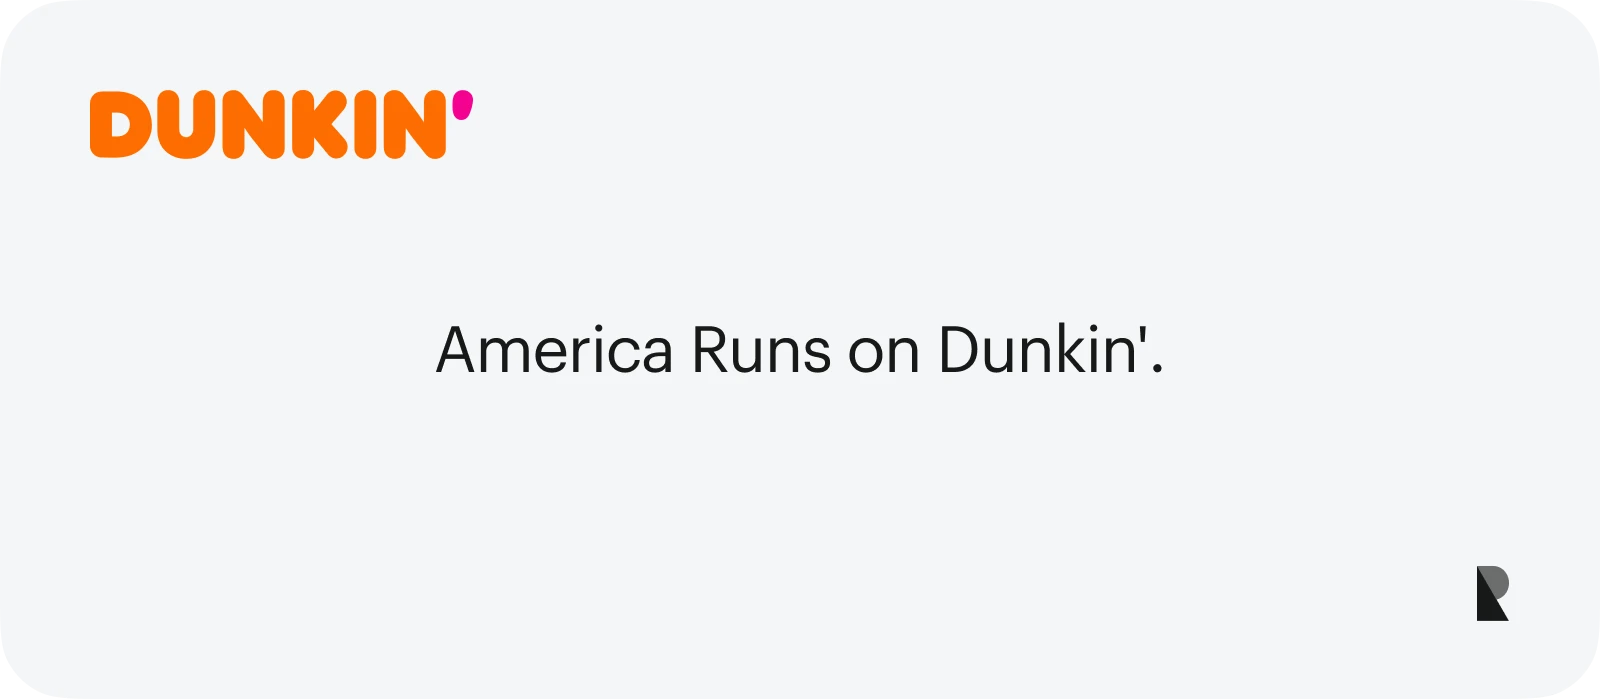Click the word "on" in the slogan
The image size is (1600, 699).
[883, 353]
